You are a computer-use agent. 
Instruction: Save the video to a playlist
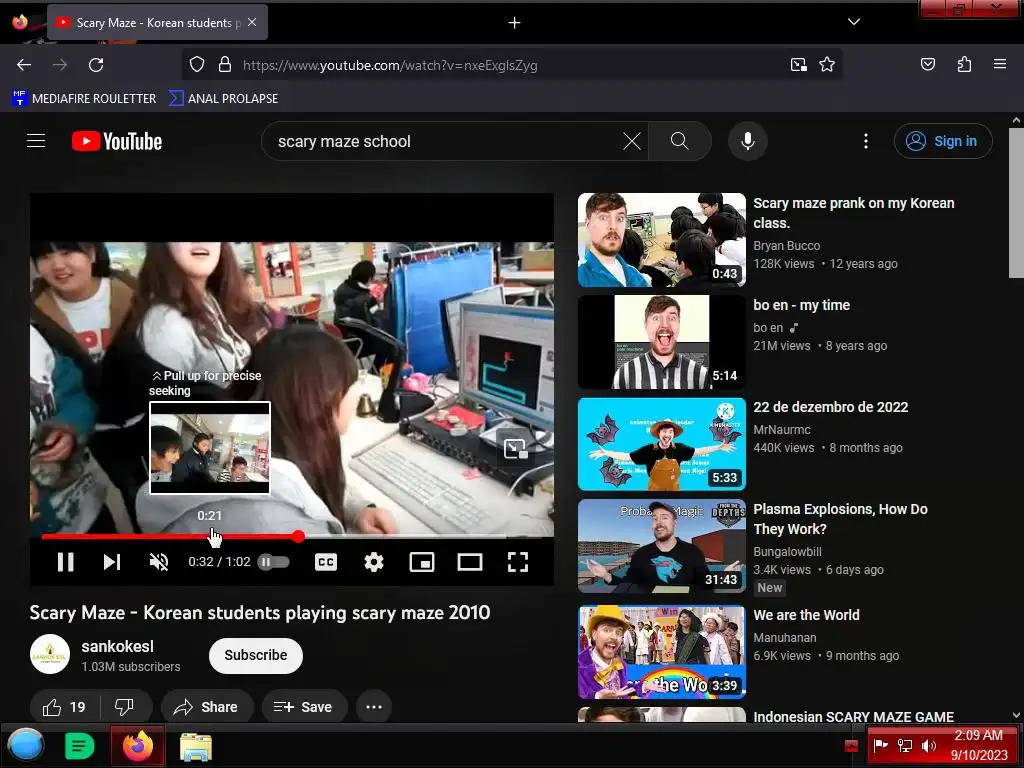tap(304, 707)
